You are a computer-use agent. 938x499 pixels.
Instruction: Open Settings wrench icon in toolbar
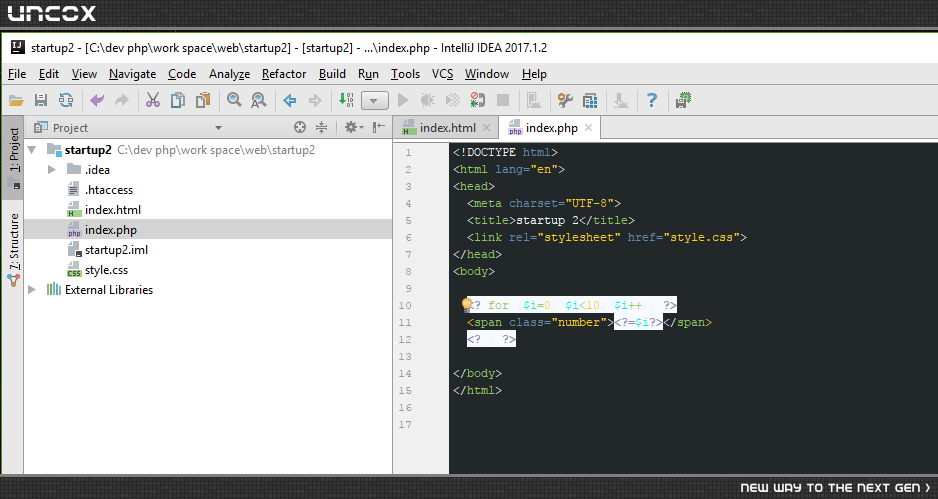tap(565, 101)
